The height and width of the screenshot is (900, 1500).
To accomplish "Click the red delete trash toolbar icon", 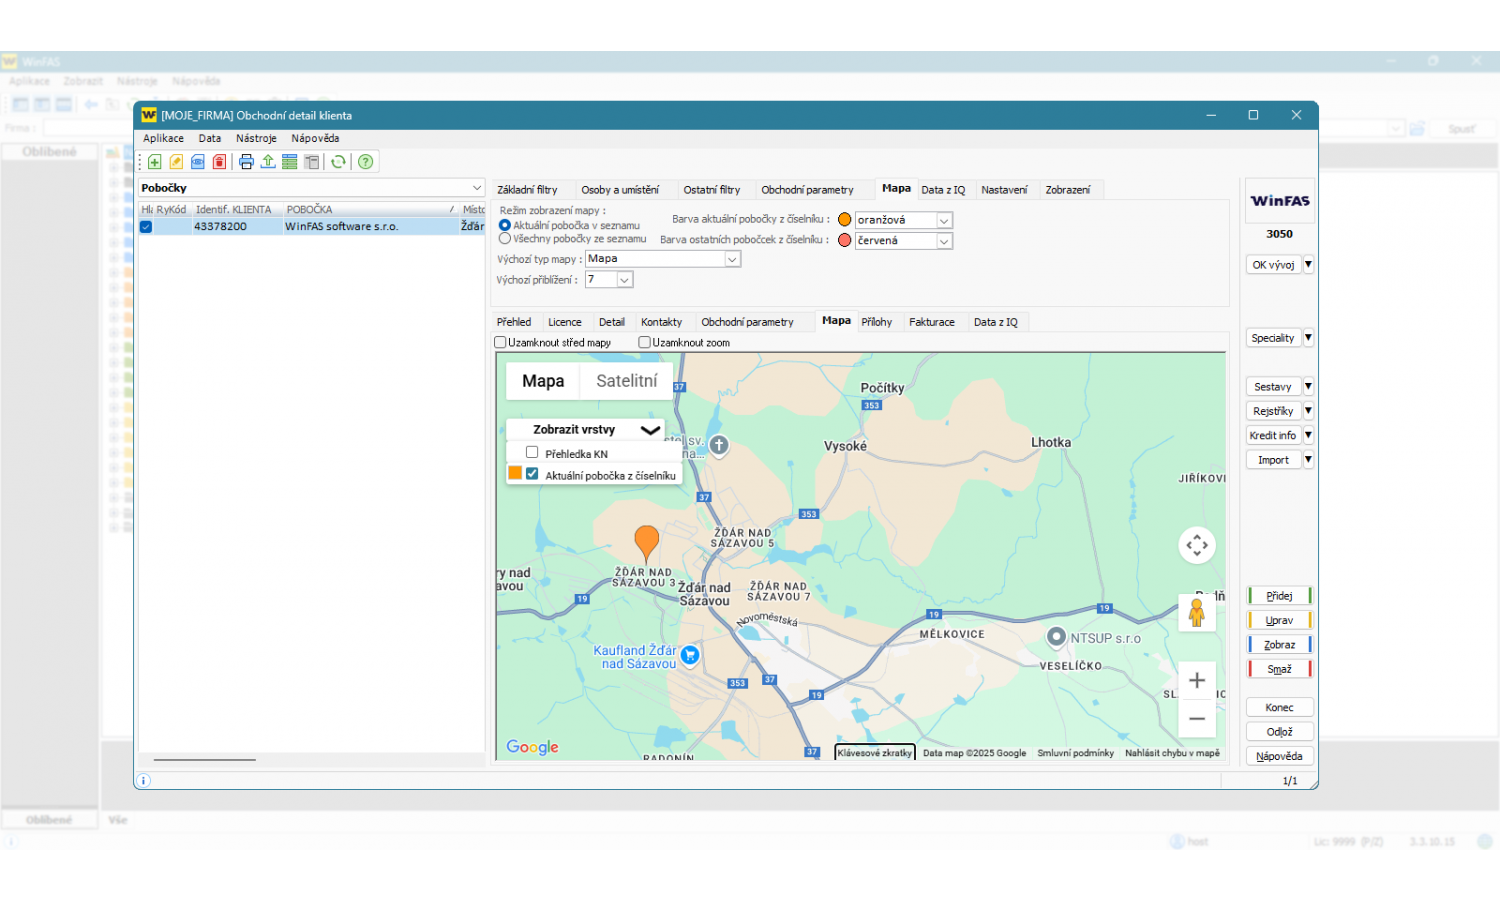I will pos(219,162).
